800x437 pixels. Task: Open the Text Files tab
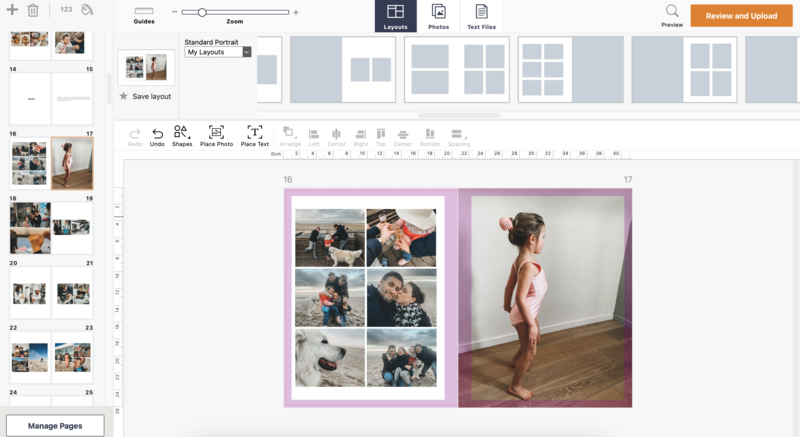coord(481,16)
